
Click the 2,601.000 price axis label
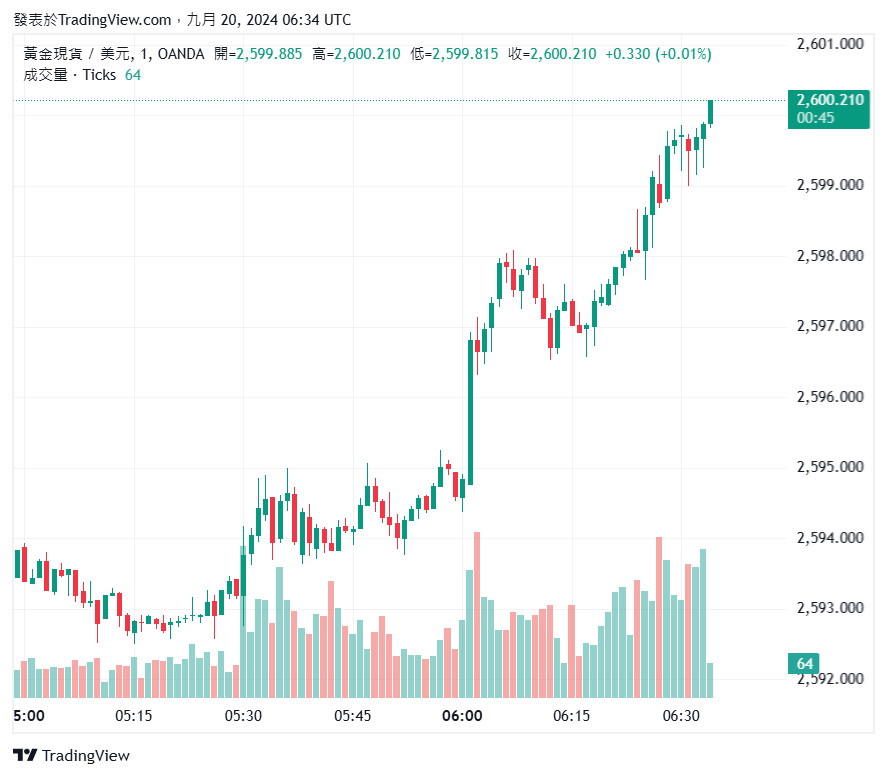(829, 44)
